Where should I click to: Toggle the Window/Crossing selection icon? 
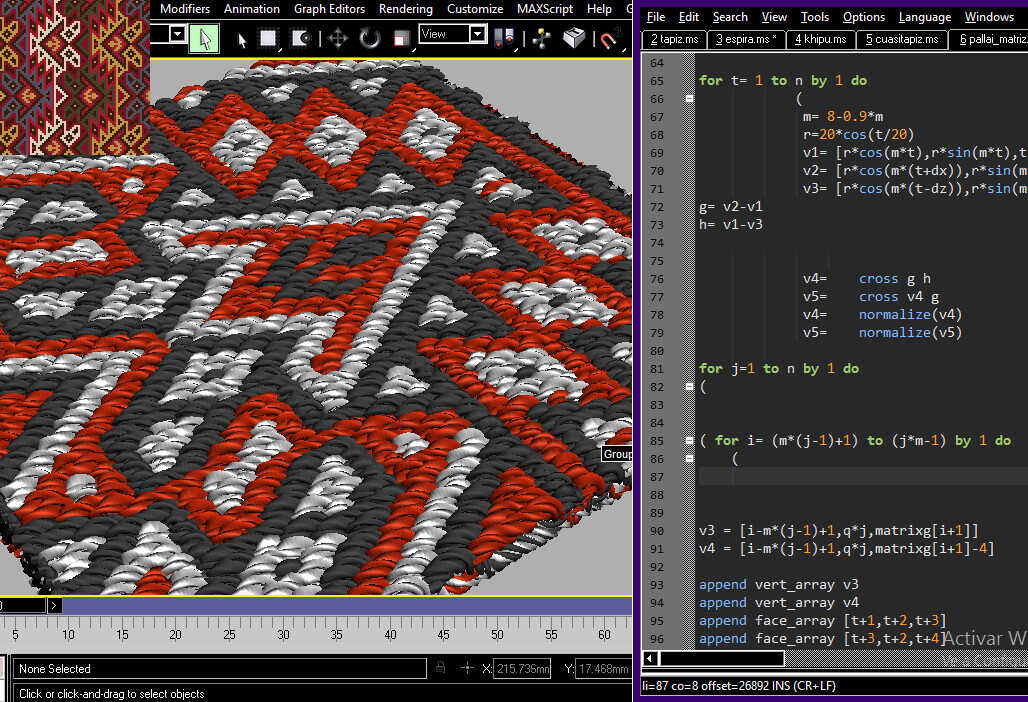click(301, 39)
